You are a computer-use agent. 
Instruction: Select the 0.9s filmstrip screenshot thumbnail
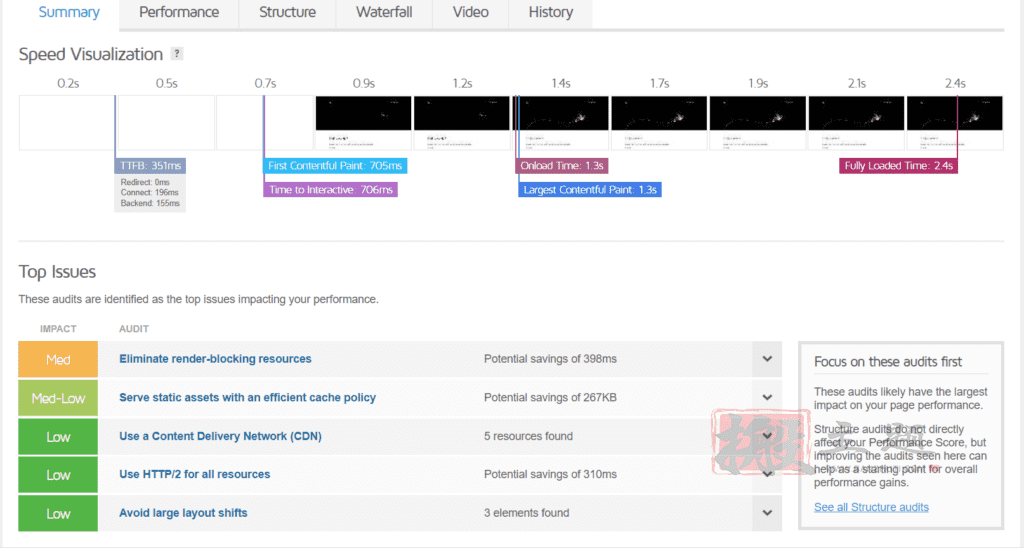tap(364, 123)
